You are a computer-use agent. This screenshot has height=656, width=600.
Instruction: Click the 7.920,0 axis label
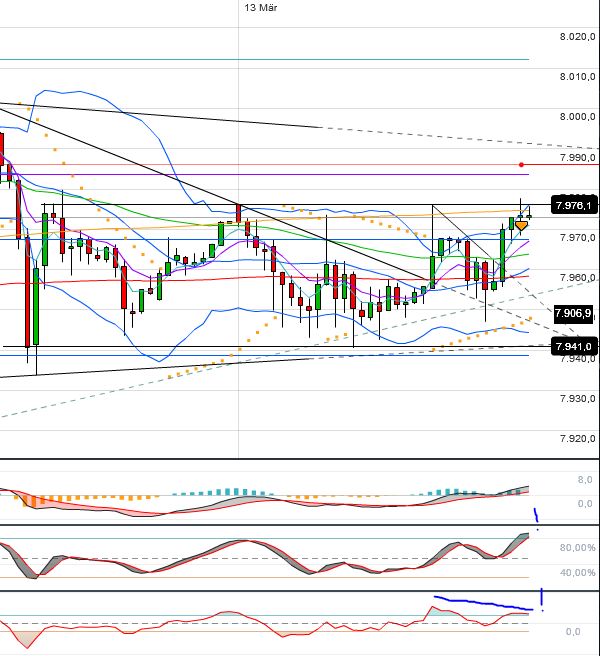click(577, 438)
